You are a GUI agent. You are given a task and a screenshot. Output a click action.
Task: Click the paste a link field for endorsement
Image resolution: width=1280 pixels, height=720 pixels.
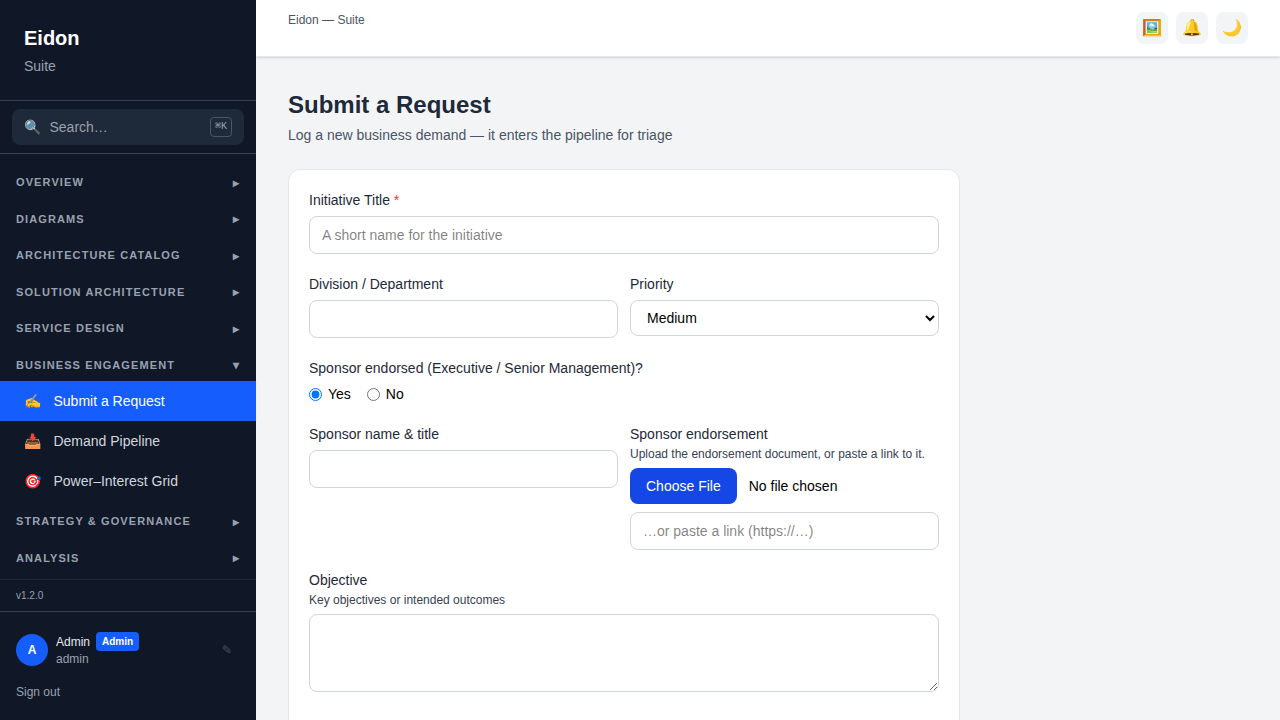[x=784, y=531]
